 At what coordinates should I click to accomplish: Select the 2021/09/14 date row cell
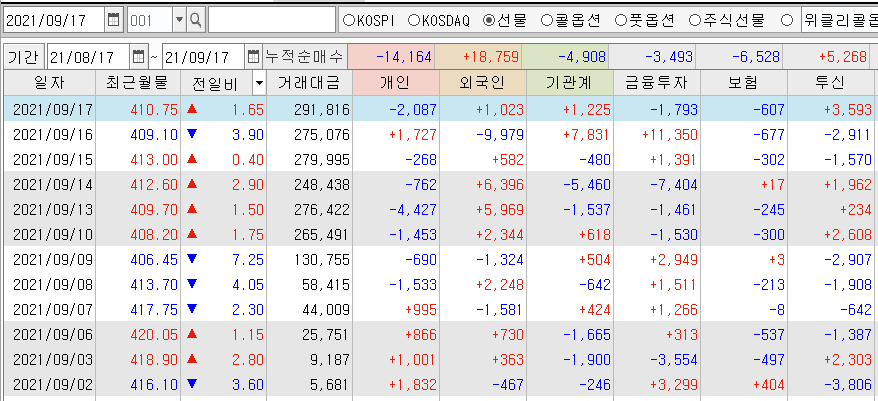coord(49,185)
